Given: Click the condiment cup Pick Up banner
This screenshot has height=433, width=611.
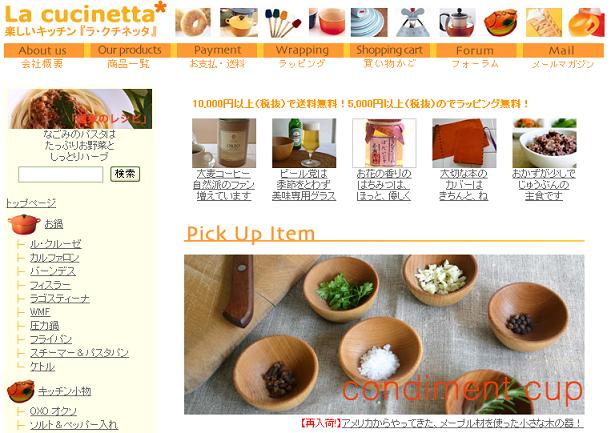Looking at the screenshot, I should pyautogui.click(x=384, y=334).
